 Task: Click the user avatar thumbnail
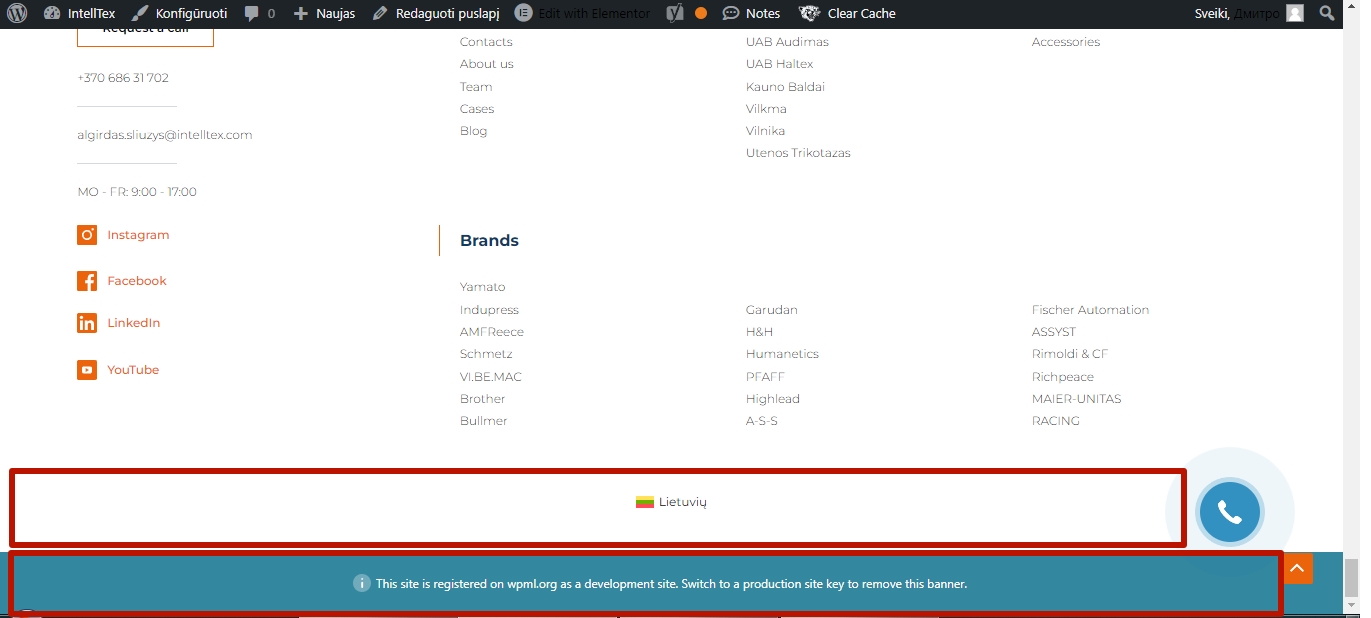click(x=1295, y=13)
